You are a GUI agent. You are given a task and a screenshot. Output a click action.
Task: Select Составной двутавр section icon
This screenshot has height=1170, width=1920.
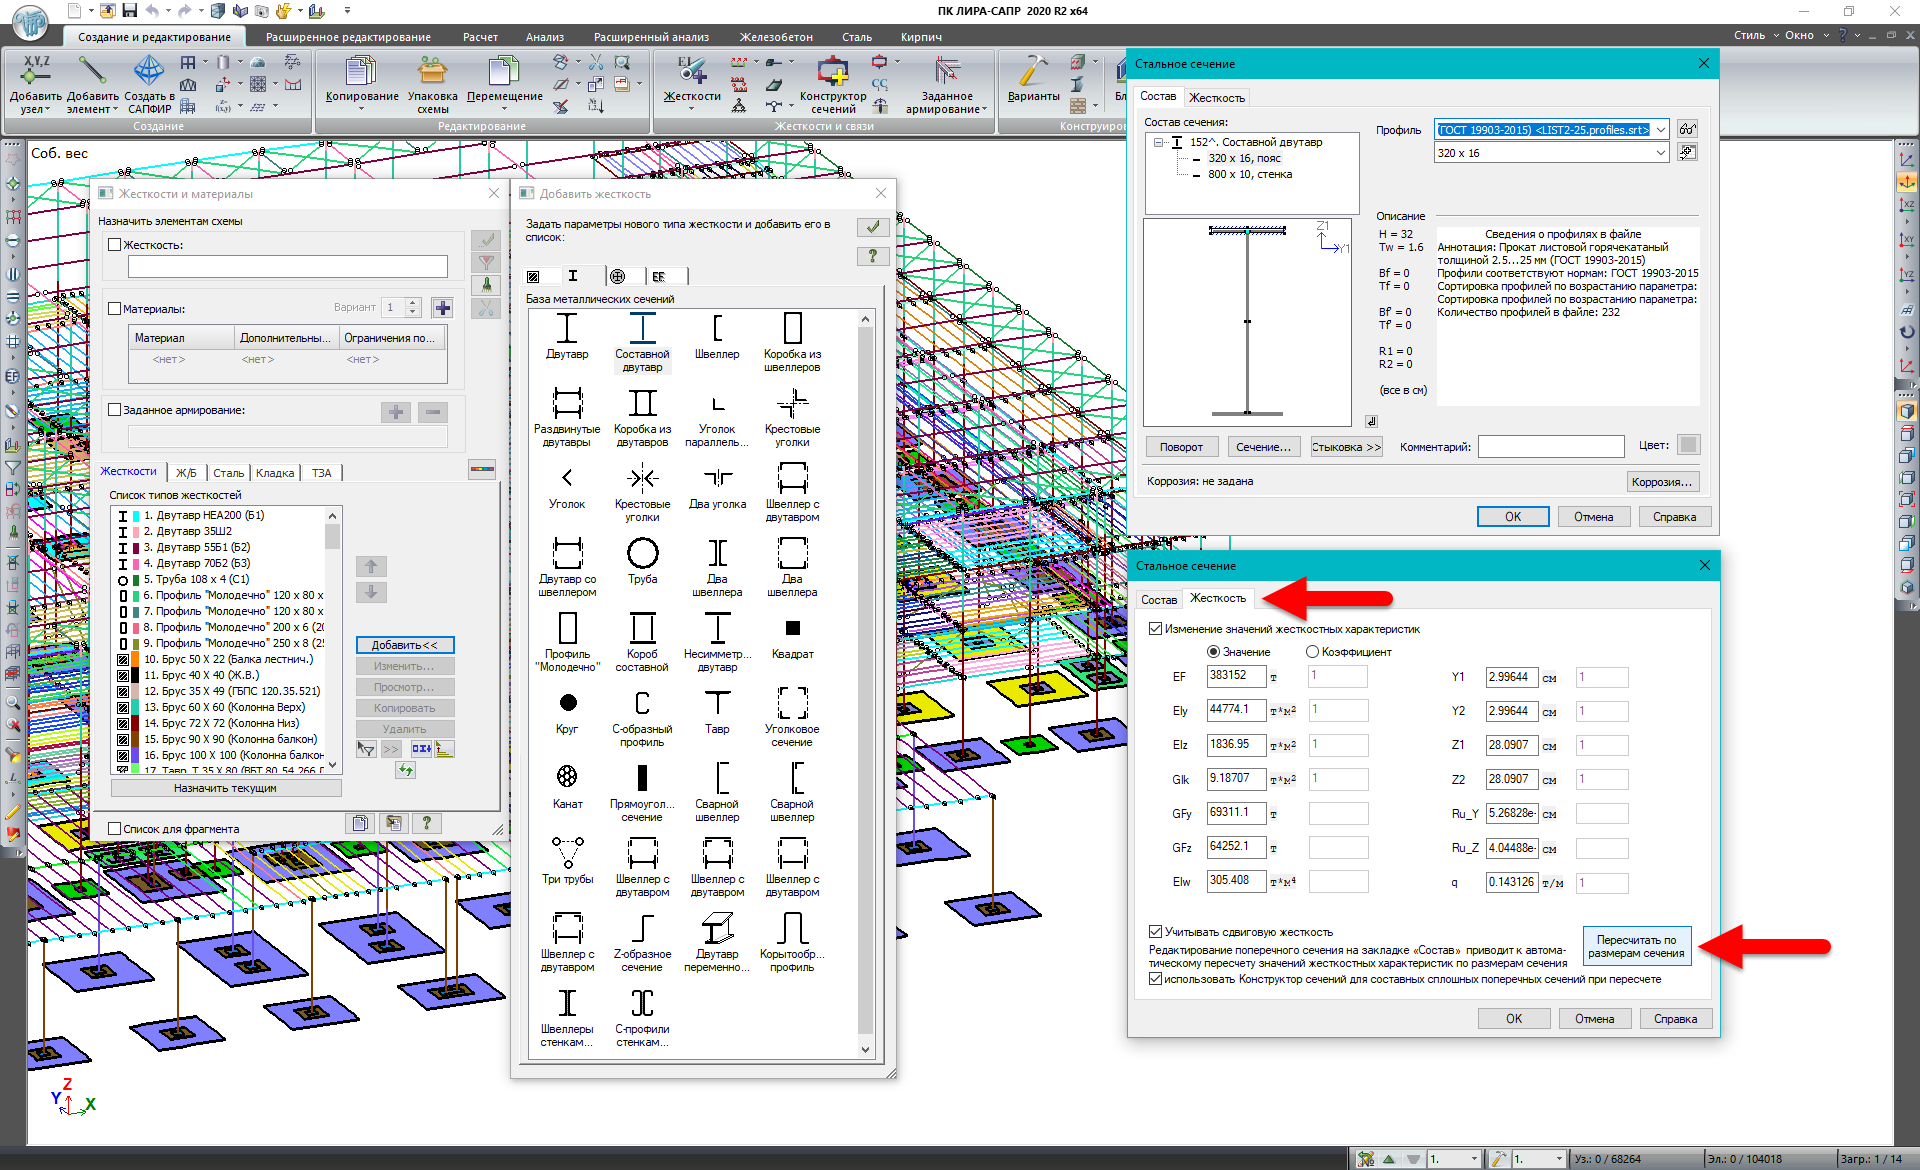642,329
